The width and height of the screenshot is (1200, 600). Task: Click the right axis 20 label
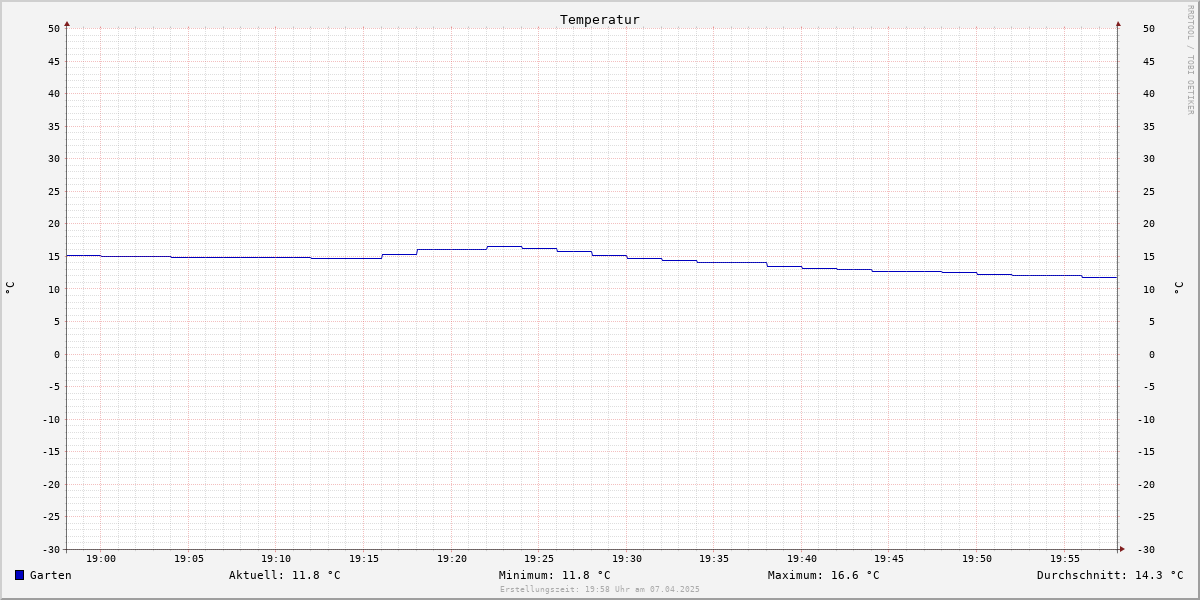pyautogui.click(x=1149, y=224)
